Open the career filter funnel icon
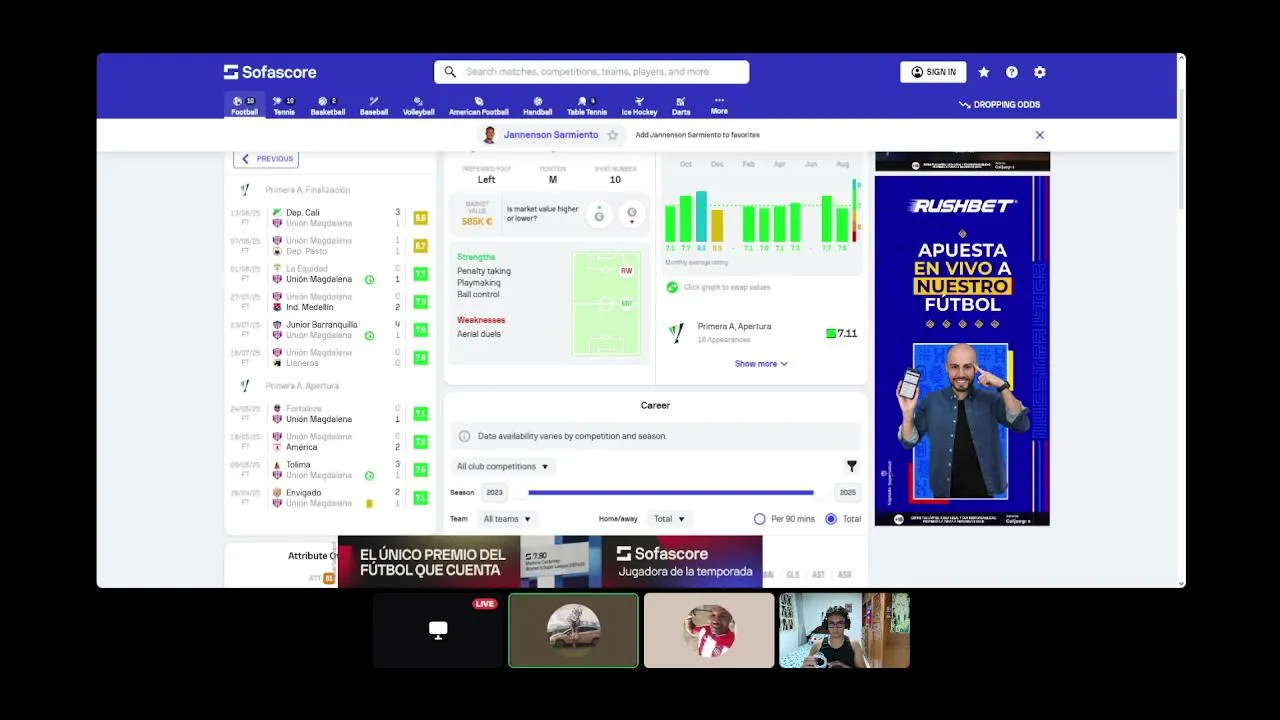Screen dimensions: 1280x720 coord(852,466)
